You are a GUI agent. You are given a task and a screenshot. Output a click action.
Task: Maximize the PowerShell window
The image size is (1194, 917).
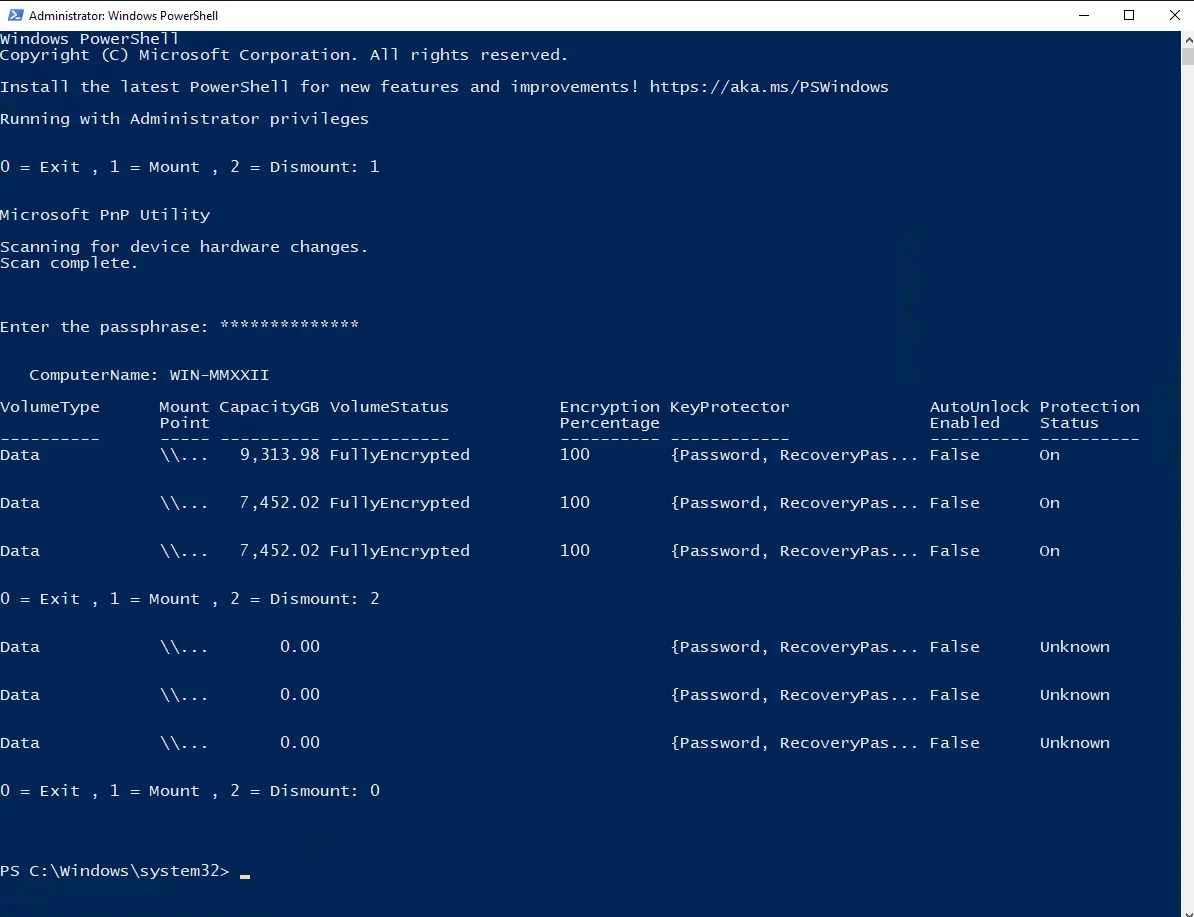click(1129, 16)
